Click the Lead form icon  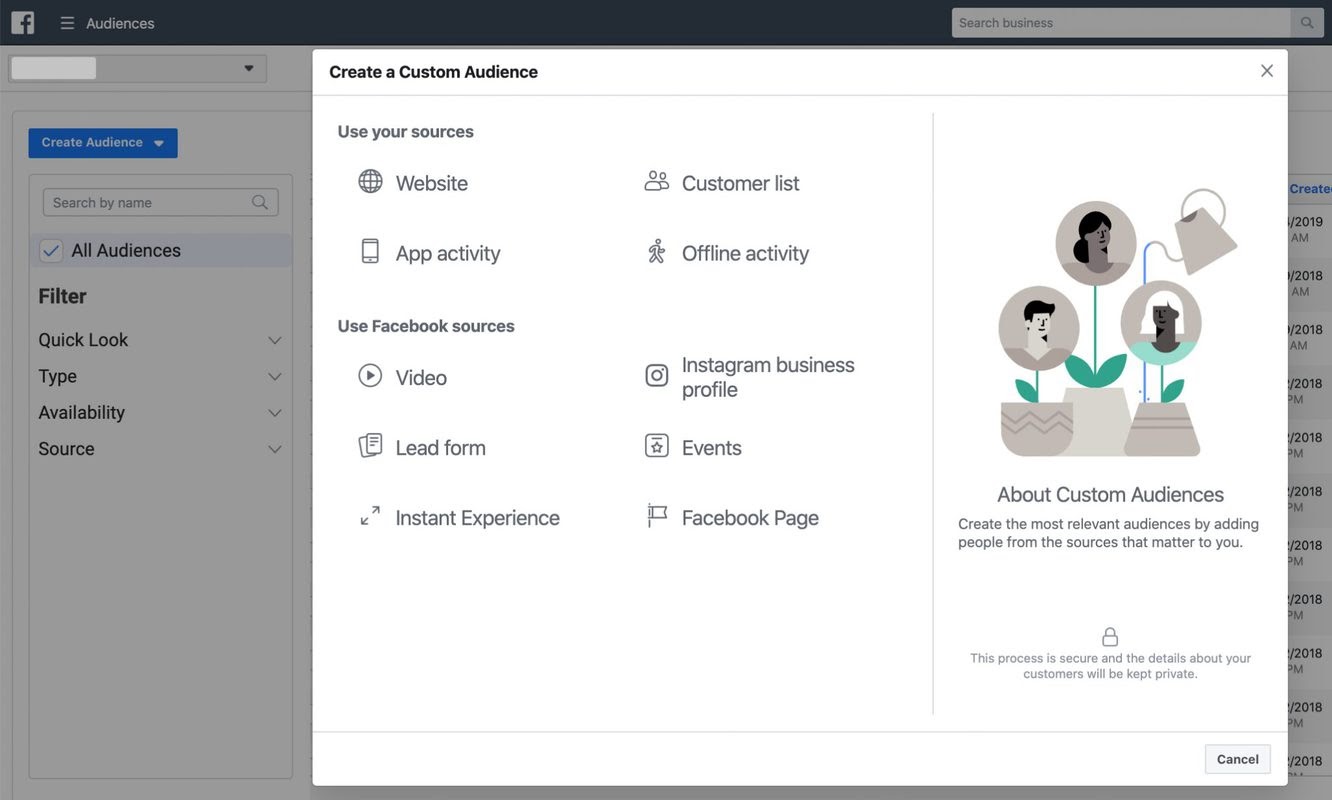click(370, 445)
